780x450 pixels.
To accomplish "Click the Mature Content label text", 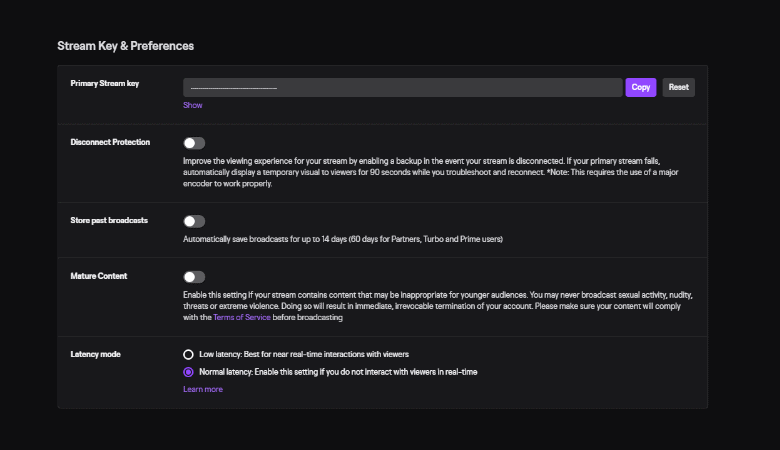I will coord(98,276).
